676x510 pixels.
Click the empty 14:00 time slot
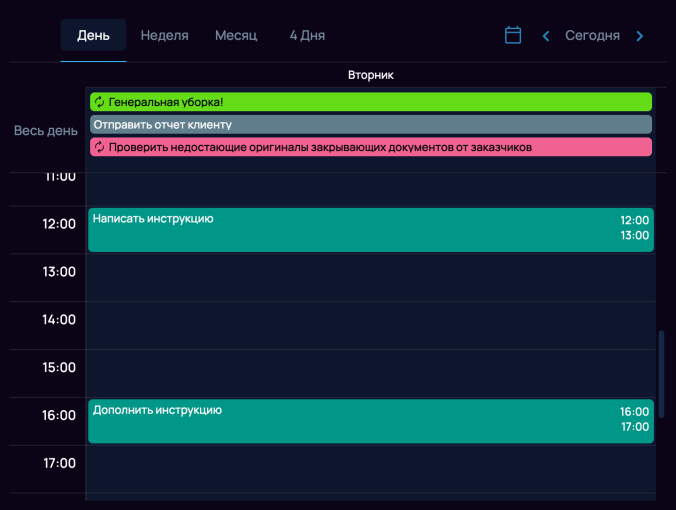click(x=370, y=325)
